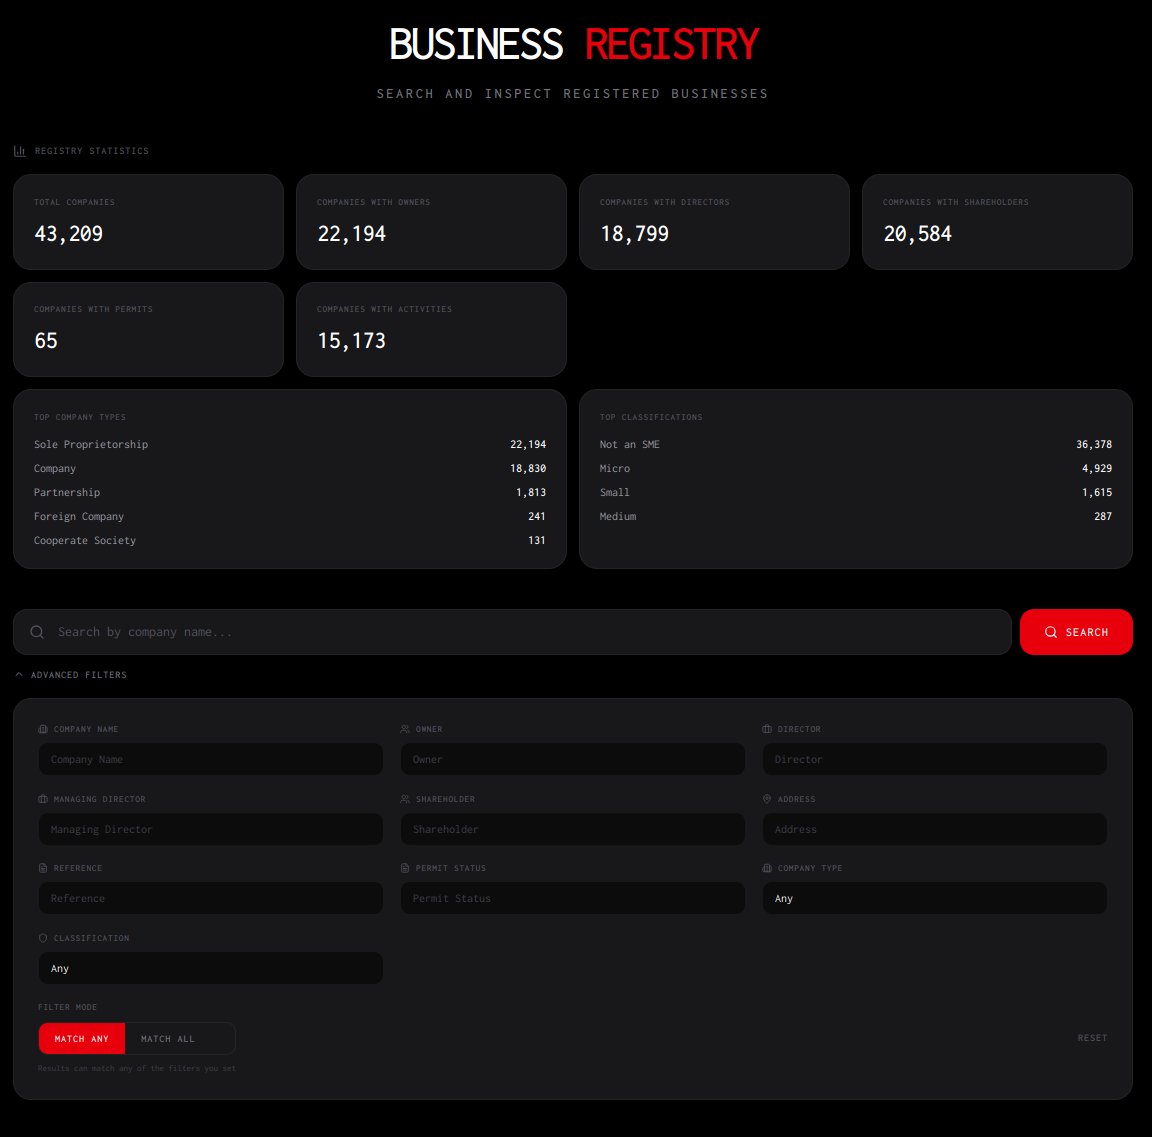Click the Registry Statistics bar chart icon

(x=20, y=151)
